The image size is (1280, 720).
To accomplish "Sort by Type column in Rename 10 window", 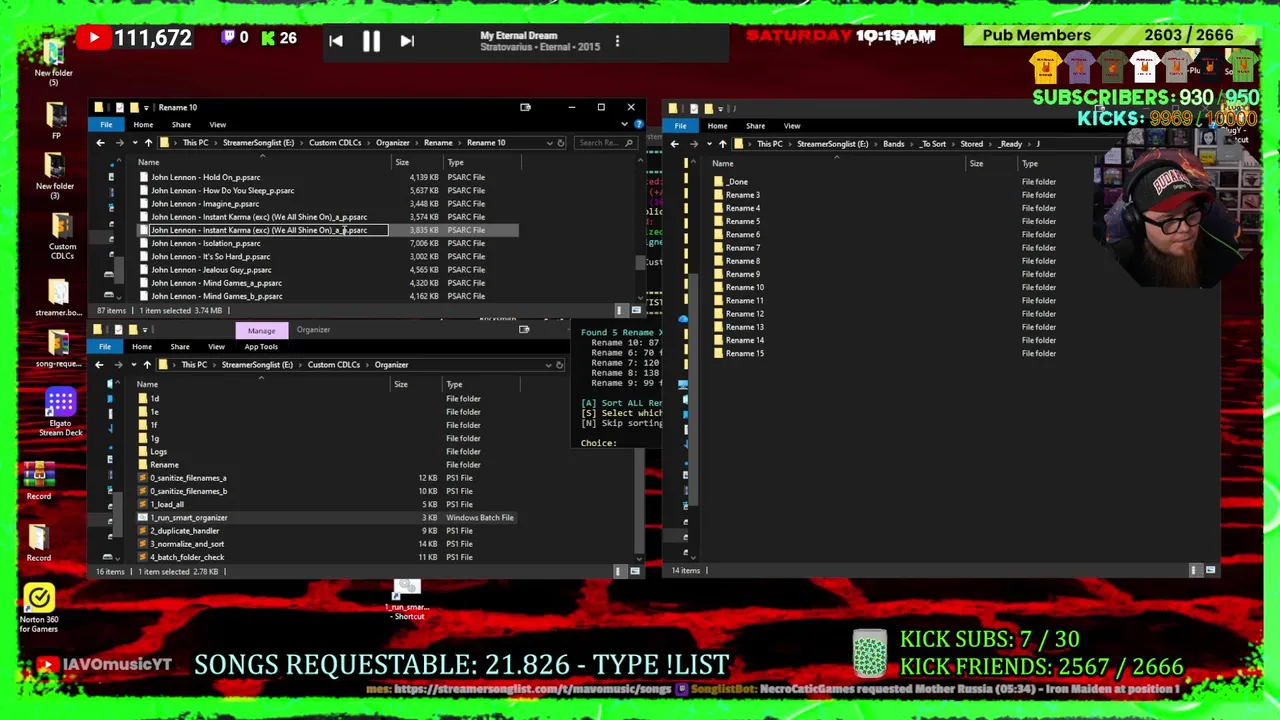I will (x=455, y=162).
